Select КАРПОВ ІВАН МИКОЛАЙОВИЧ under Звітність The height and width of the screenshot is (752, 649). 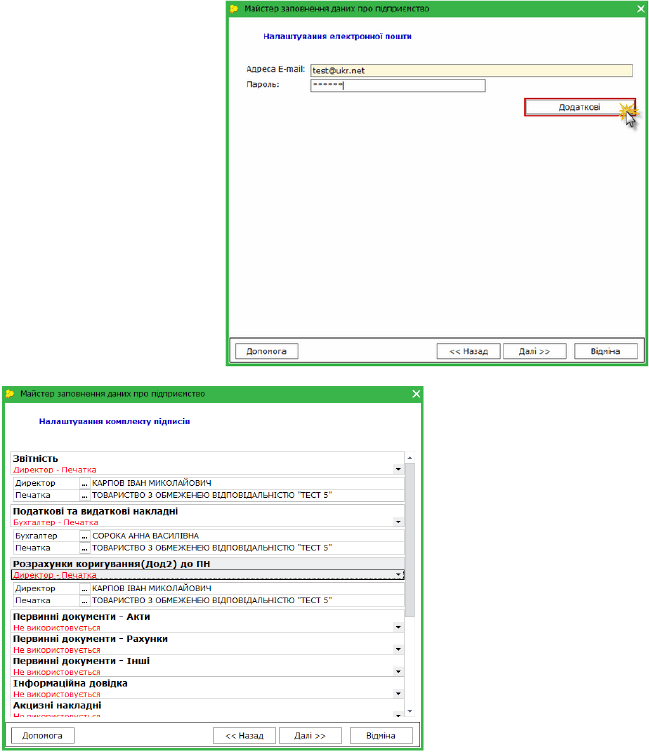click(152, 483)
